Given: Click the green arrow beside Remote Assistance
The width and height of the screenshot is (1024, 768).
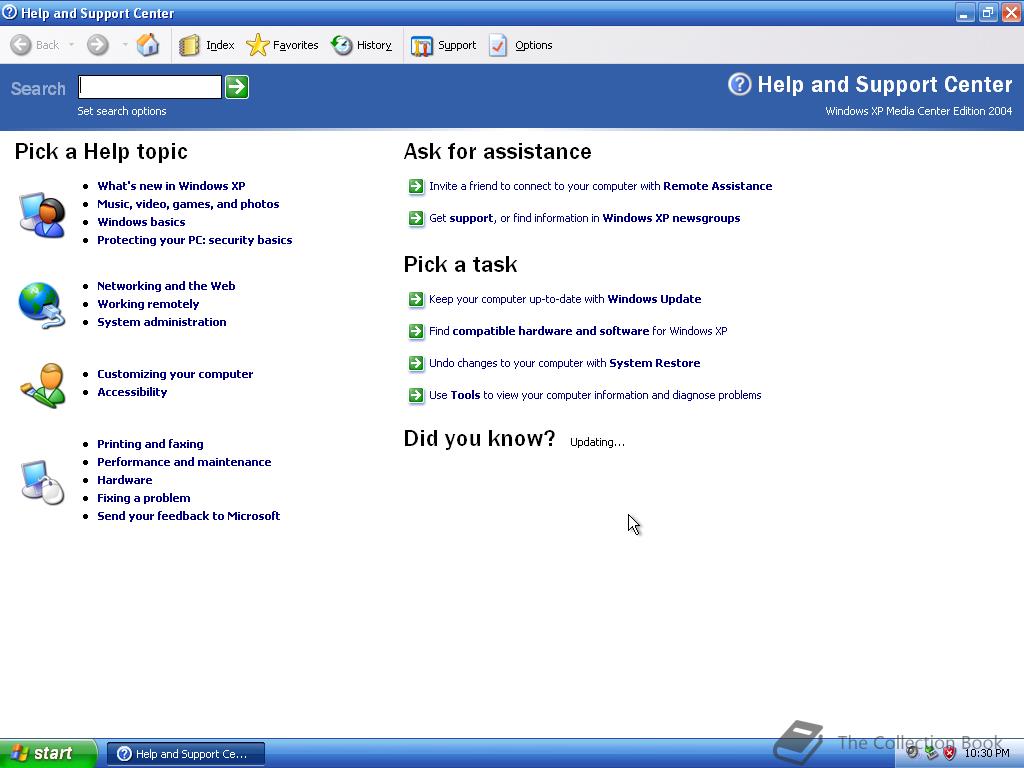Looking at the screenshot, I should click(x=416, y=186).
